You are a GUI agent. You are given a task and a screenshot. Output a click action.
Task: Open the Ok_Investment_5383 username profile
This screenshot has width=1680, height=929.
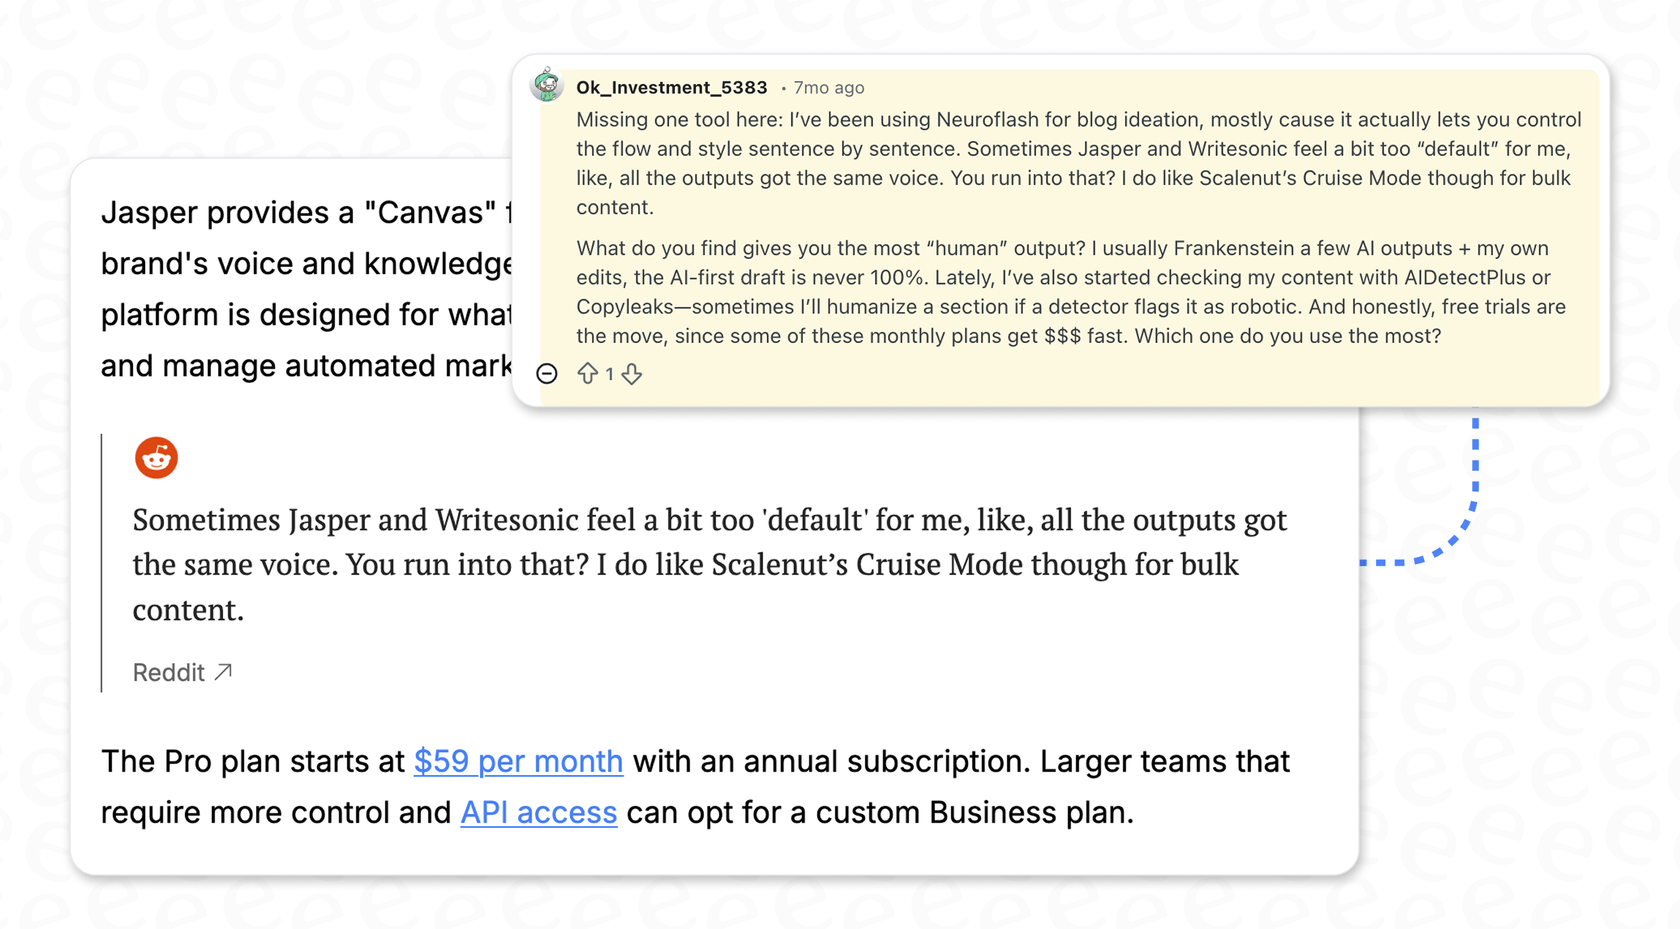point(671,88)
